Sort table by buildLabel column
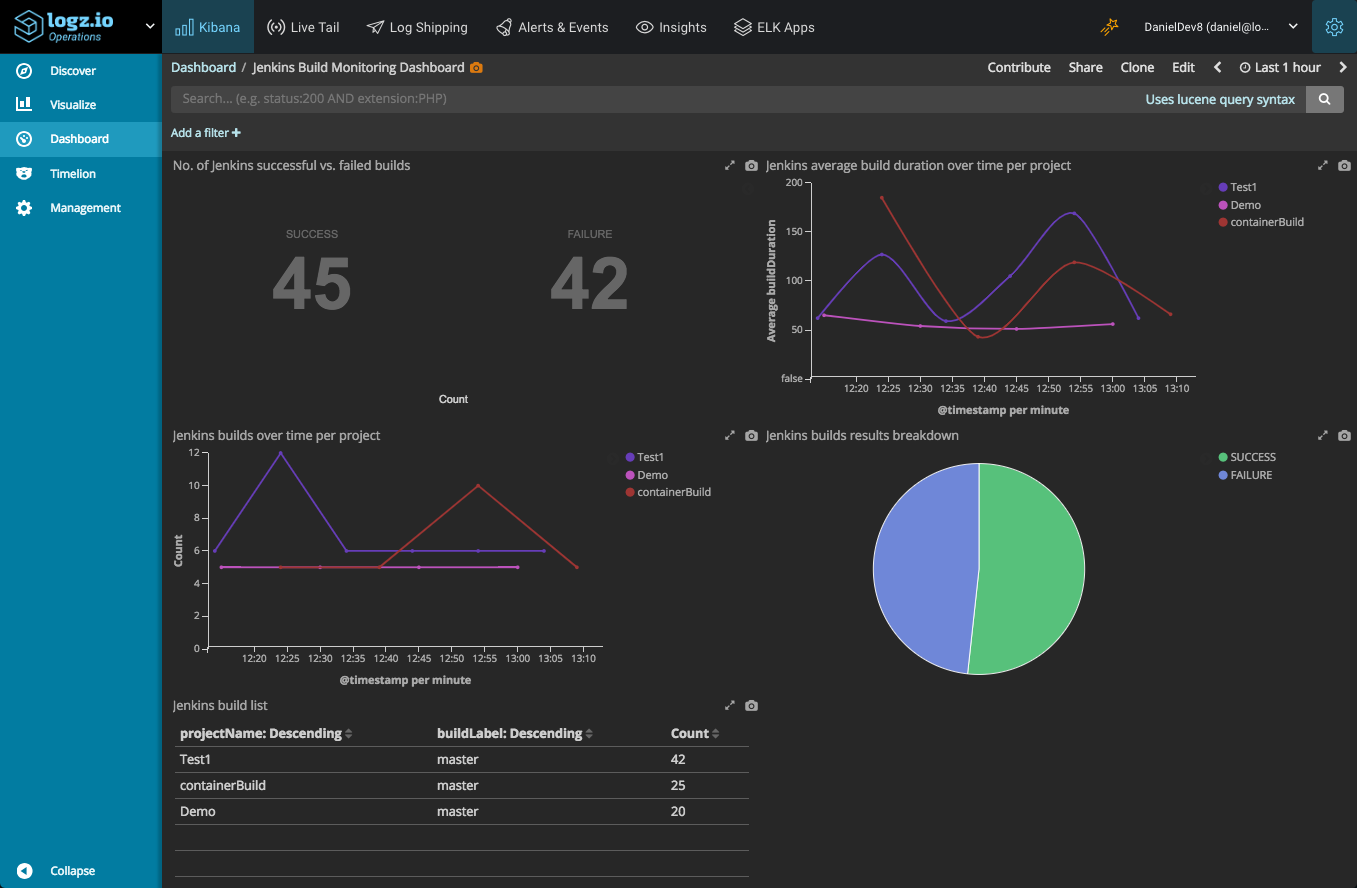 515,733
